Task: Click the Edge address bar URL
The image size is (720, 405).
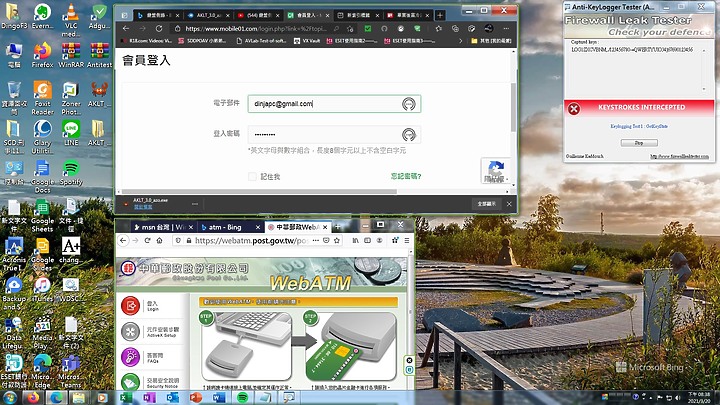Action: pyautogui.click(x=256, y=28)
